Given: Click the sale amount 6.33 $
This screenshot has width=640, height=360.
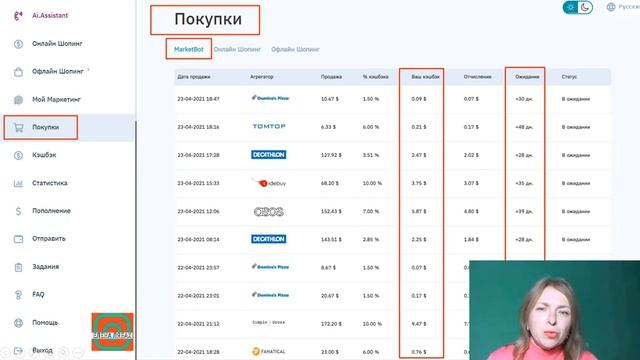Looking at the screenshot, I should coord(329,127).
